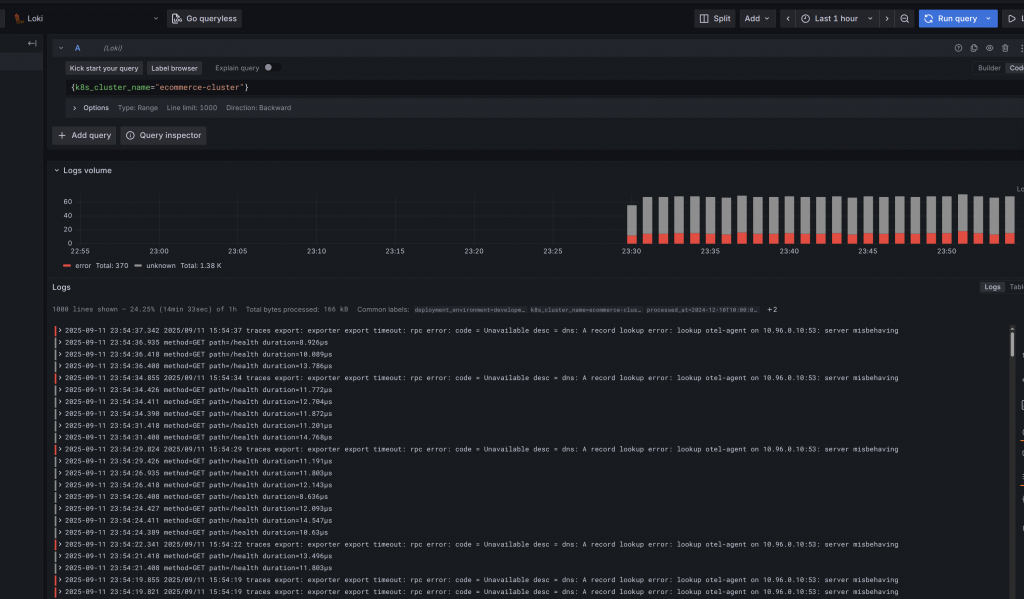Expand the 23:54:34.855 traces export log line

(60, 378)
